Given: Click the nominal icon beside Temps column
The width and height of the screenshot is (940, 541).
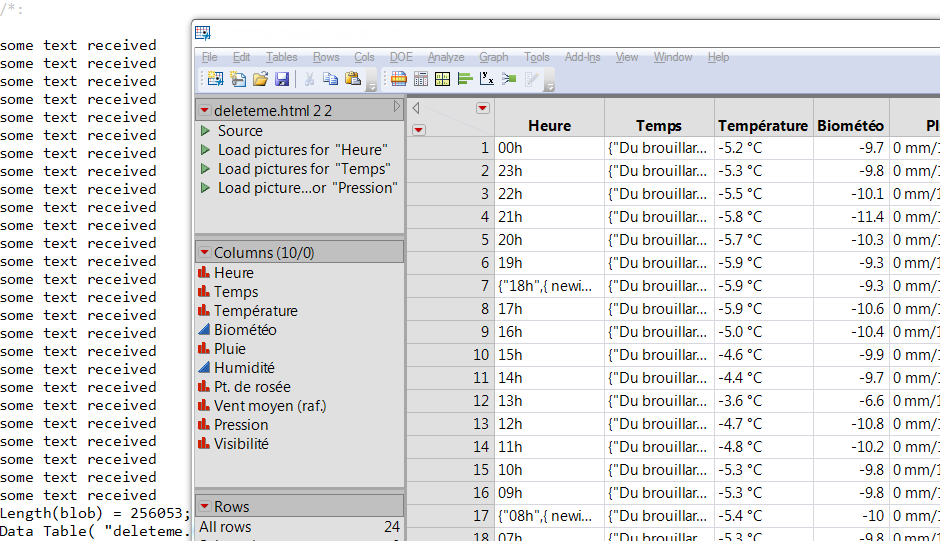Looking at the screenshot, I should [x=204, y=291].
